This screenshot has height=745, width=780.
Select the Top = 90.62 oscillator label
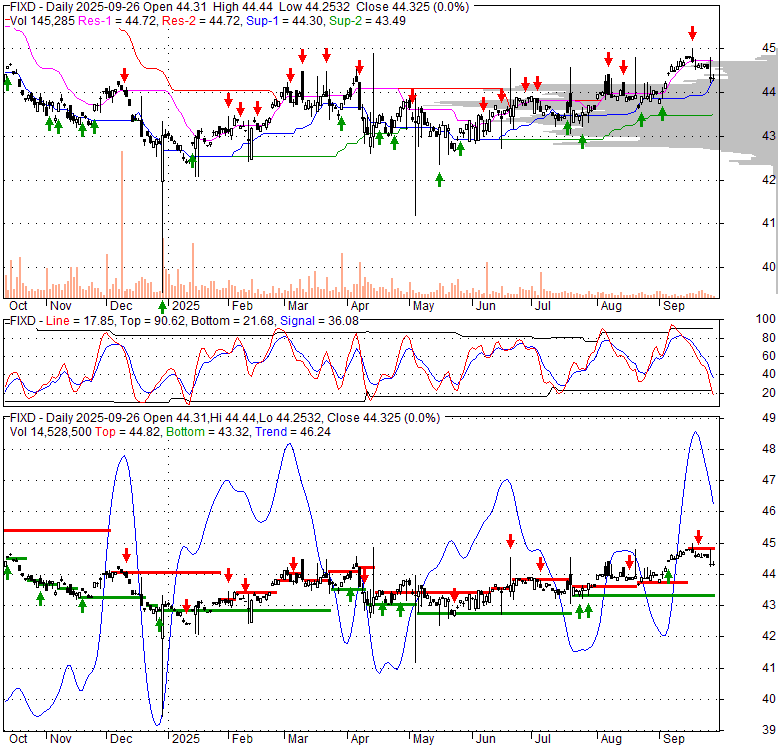[153, 321]
